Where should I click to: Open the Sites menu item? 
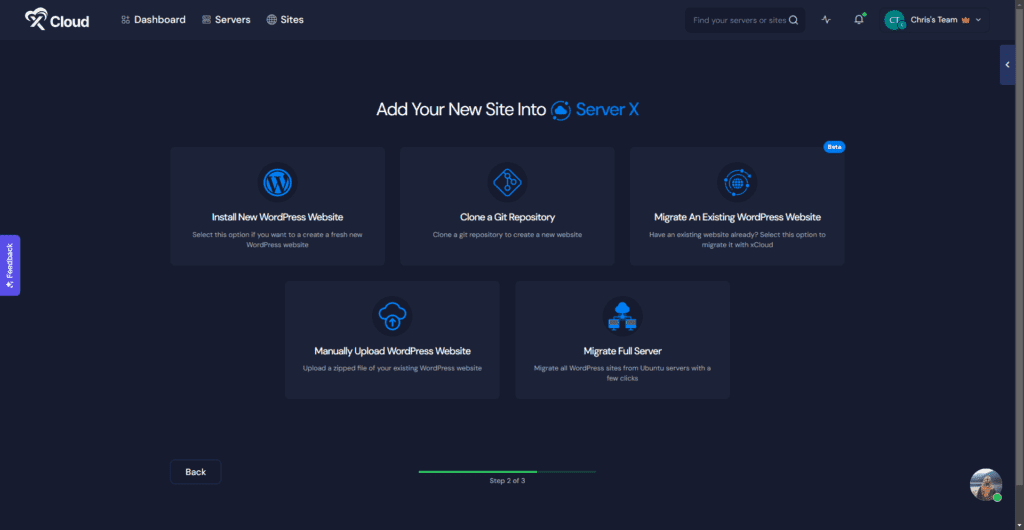[x=285, y=20]
